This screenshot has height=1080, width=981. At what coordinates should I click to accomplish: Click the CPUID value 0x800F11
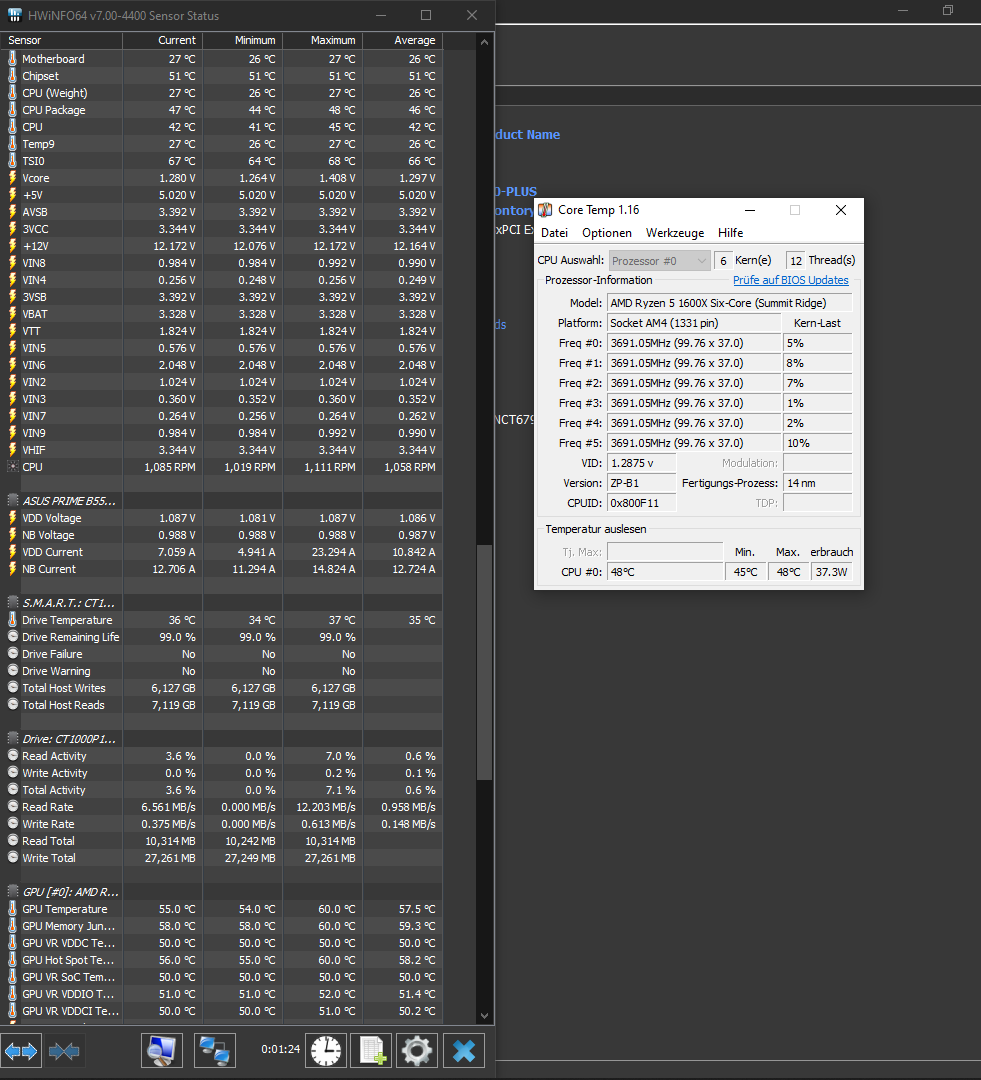(641, 503)
